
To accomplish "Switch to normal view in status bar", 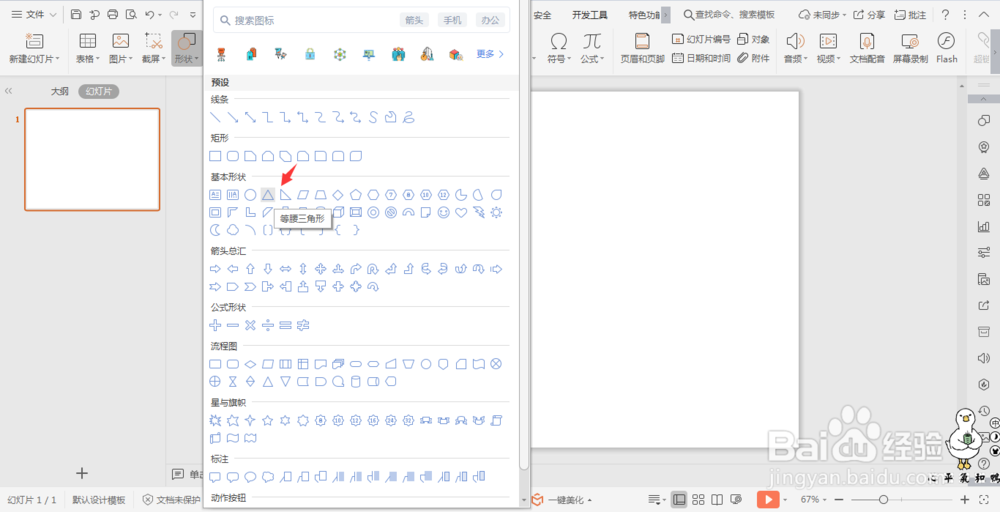I will [x=679, y=499].
